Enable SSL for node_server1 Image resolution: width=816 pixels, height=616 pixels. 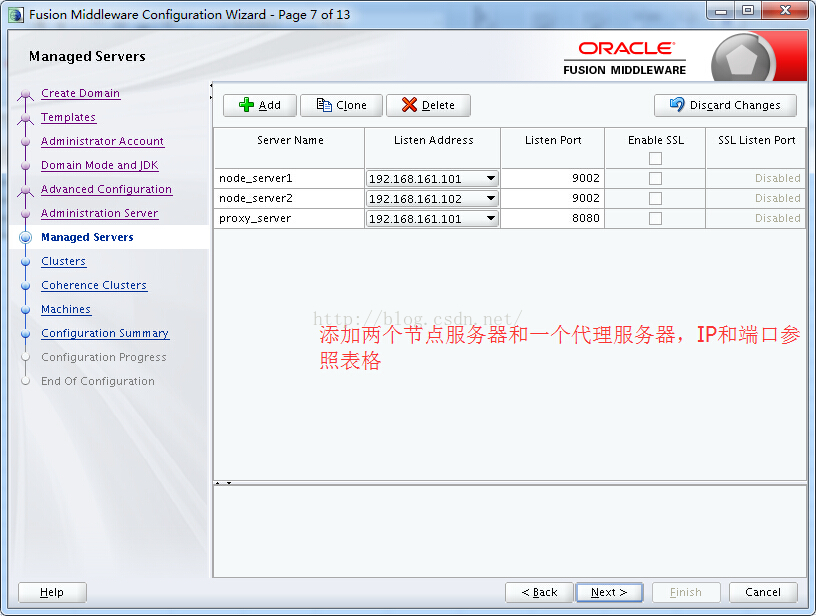point(655,178)
